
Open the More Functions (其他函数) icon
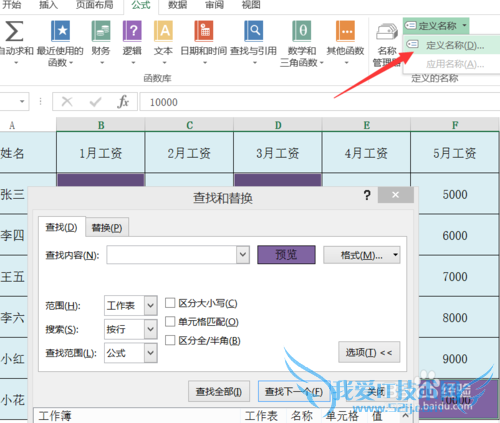(x=345, y=31)
